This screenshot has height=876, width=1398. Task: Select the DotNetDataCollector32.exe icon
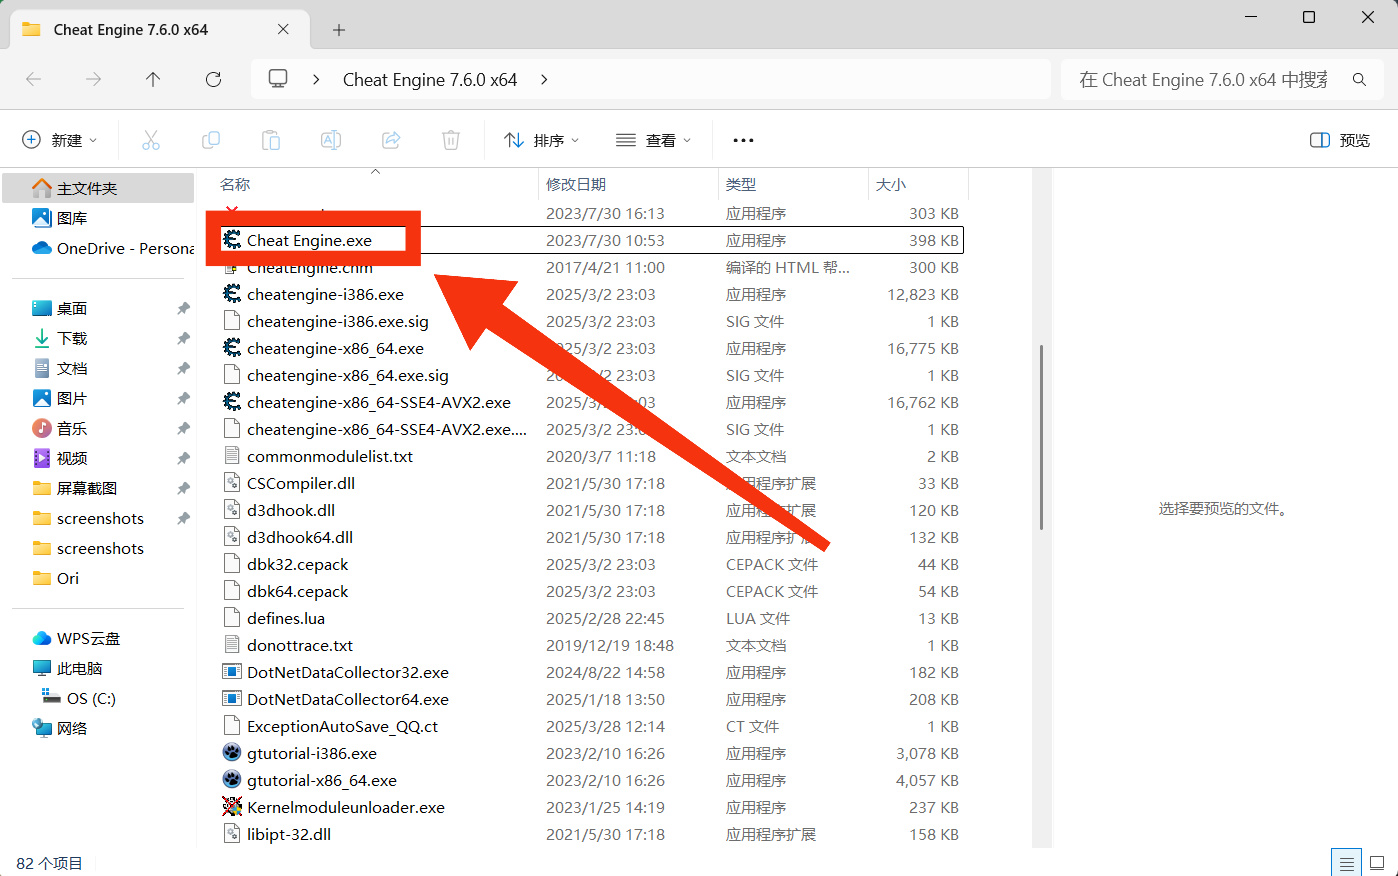pyautogui.click(x=232, y=672)
